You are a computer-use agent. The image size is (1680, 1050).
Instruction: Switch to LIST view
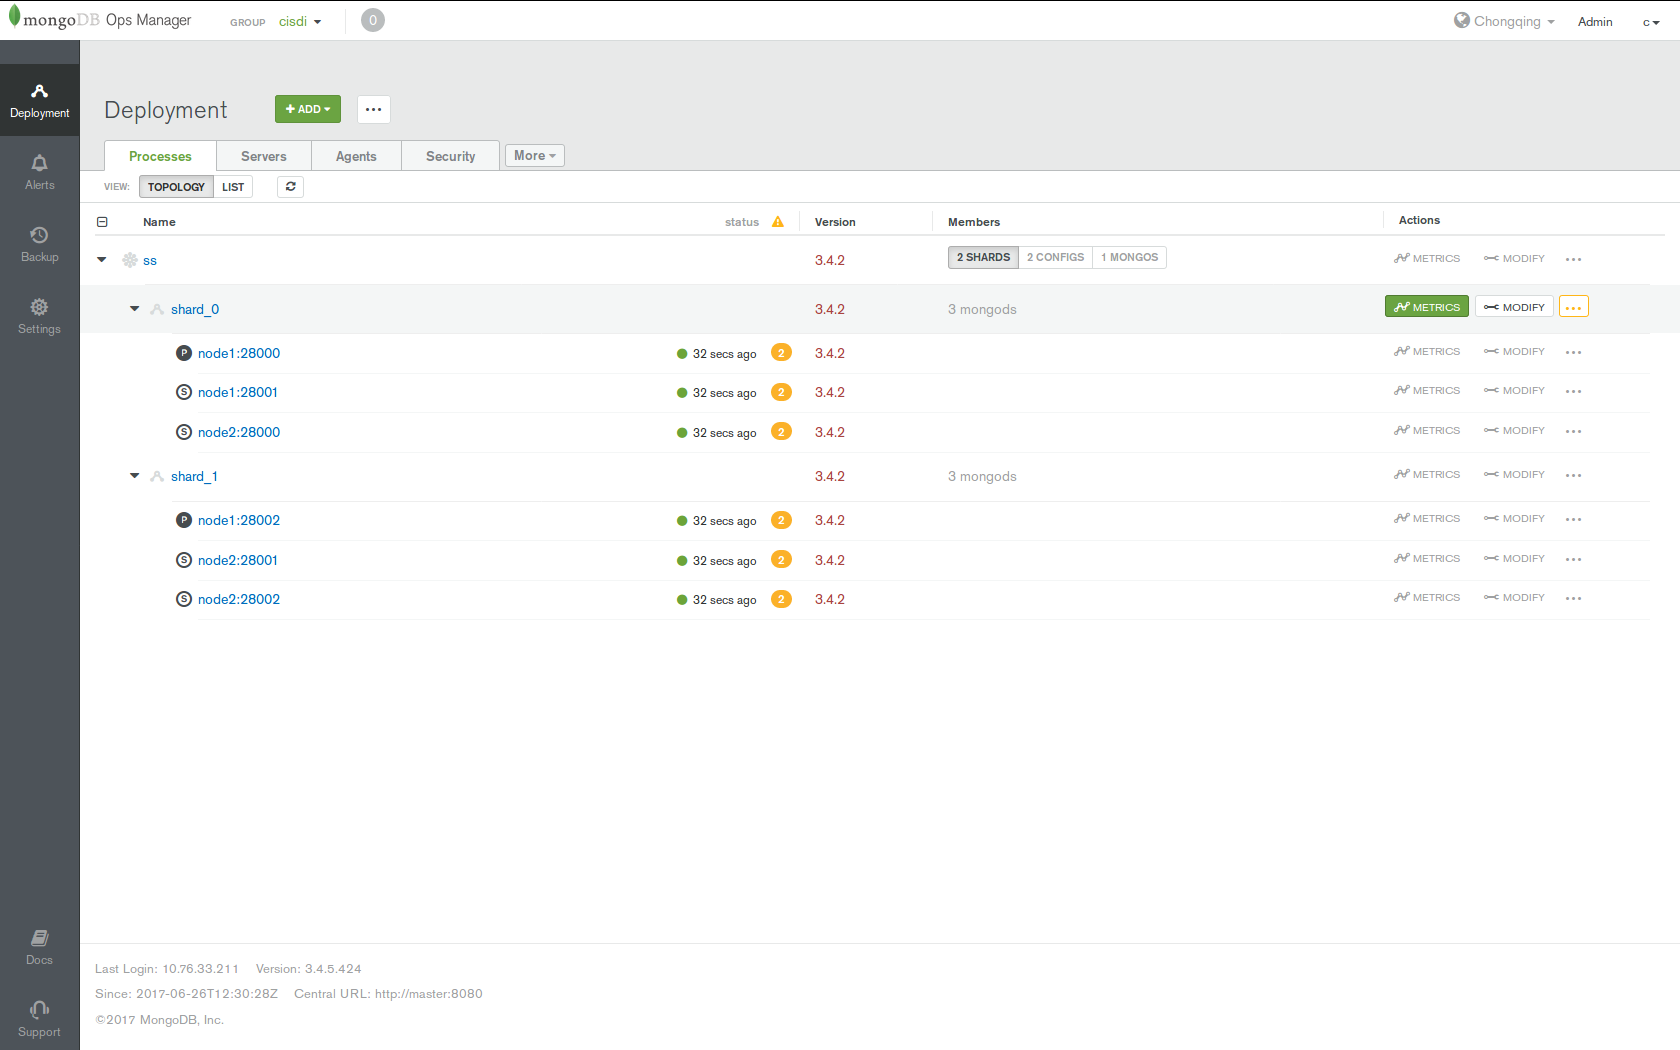click(233, 186)
